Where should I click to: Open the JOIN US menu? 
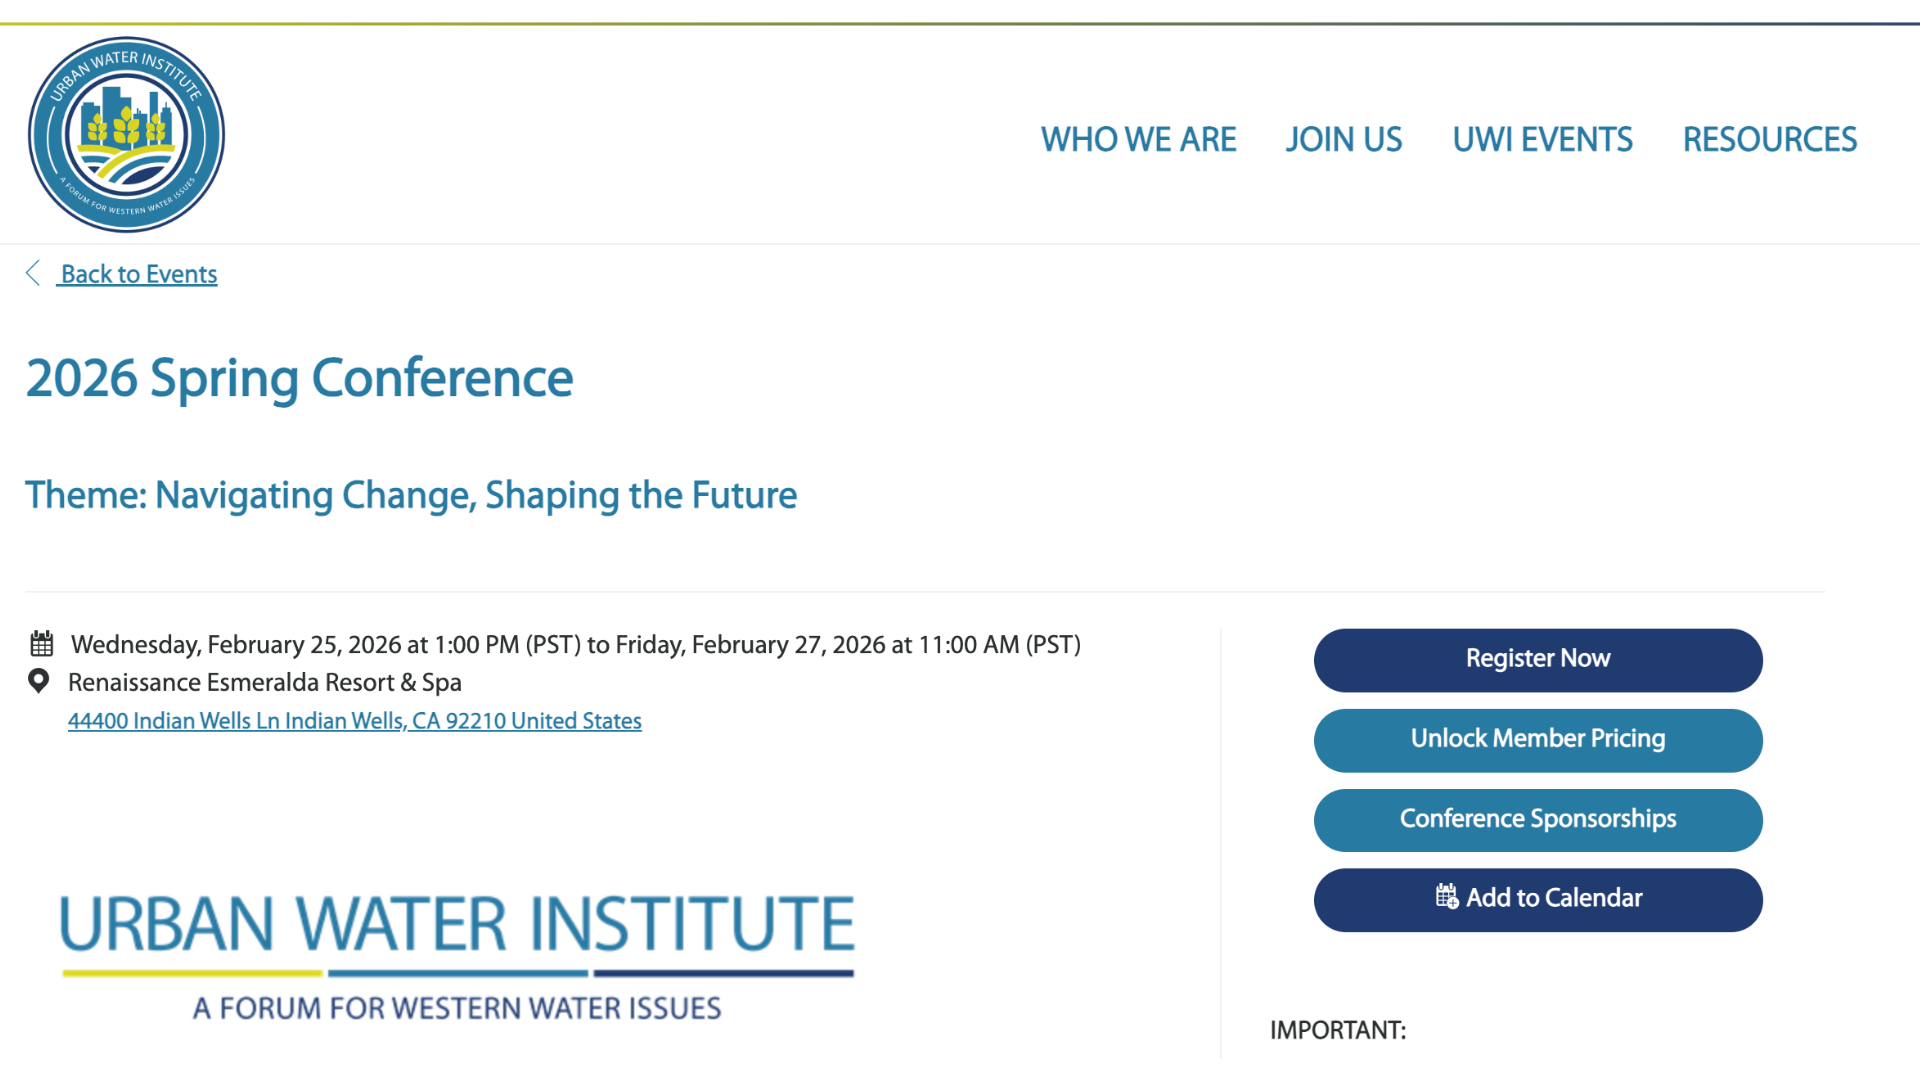[x=1343, y=140]
